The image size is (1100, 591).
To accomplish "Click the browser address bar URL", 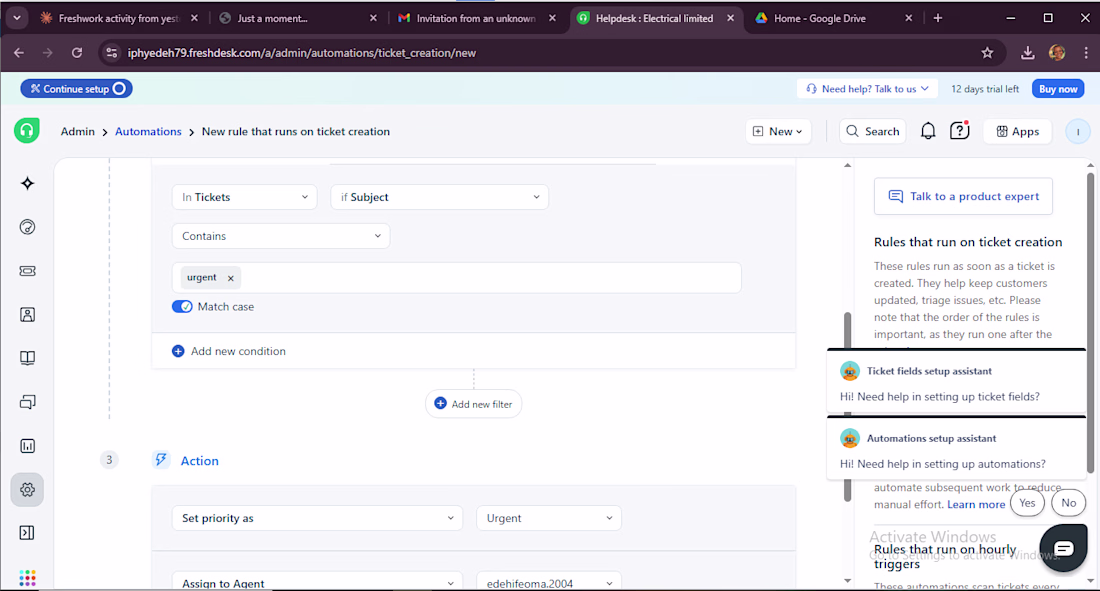I will point(302,53).
